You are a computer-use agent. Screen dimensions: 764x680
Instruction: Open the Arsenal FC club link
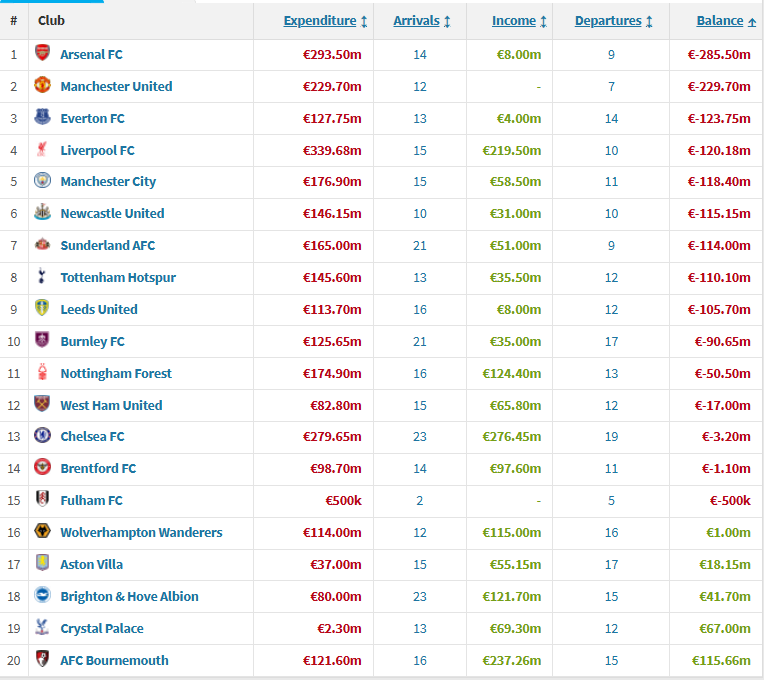pyautogui.click(x=91, y=55)
